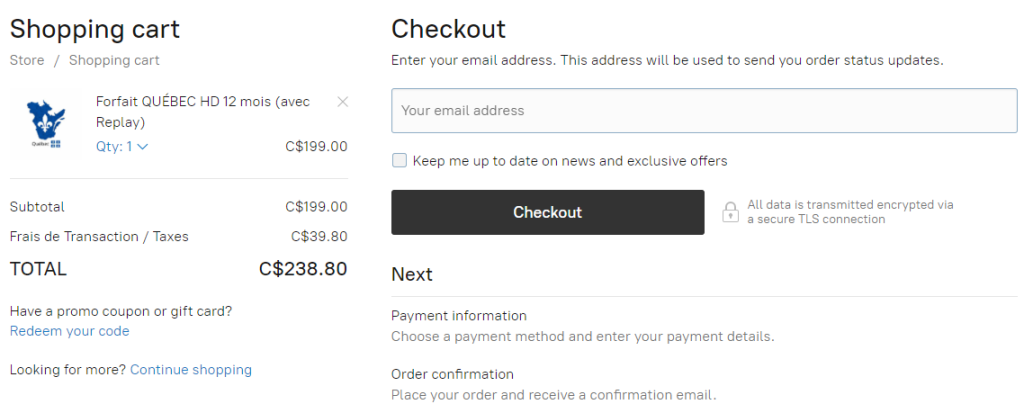Select the Order confirmation step

point(452,374)
